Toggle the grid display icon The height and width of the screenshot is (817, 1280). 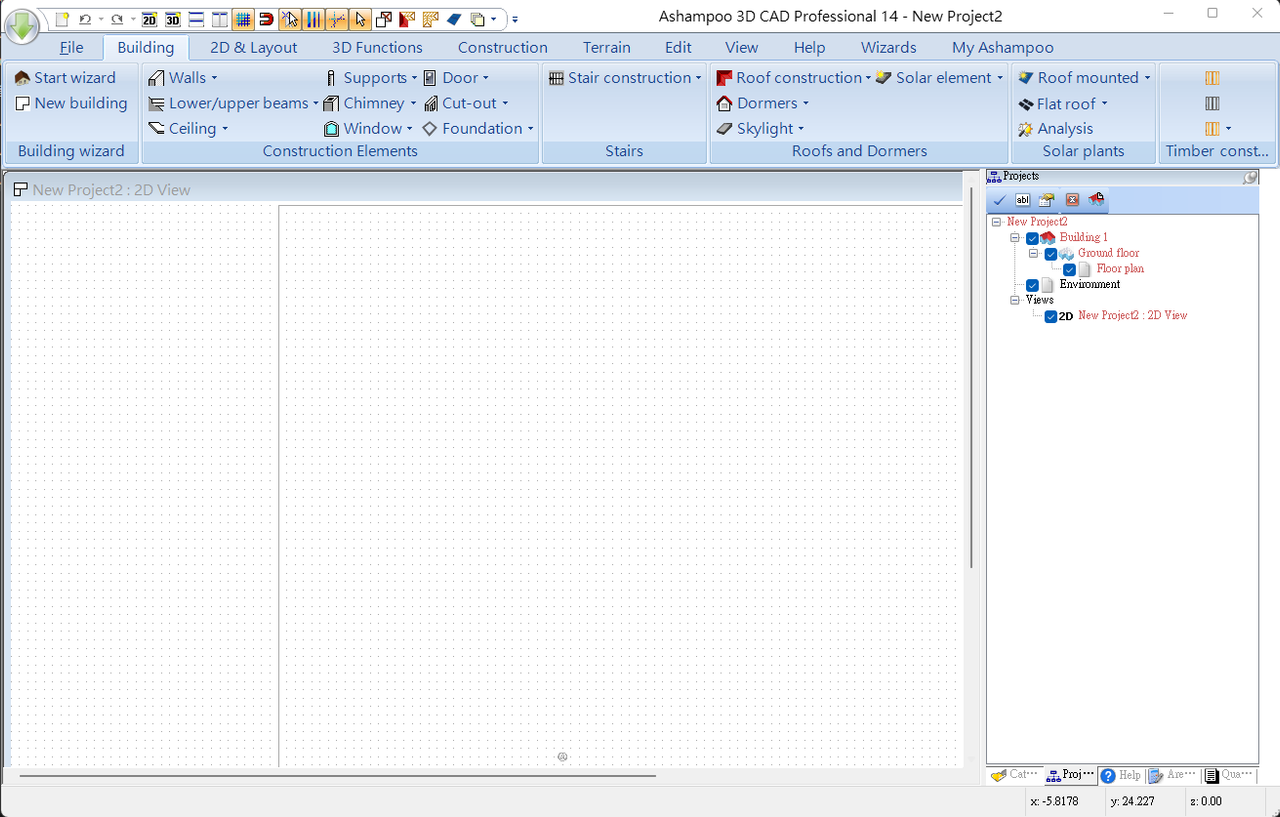pyautogui.click(x=242, y=19)
